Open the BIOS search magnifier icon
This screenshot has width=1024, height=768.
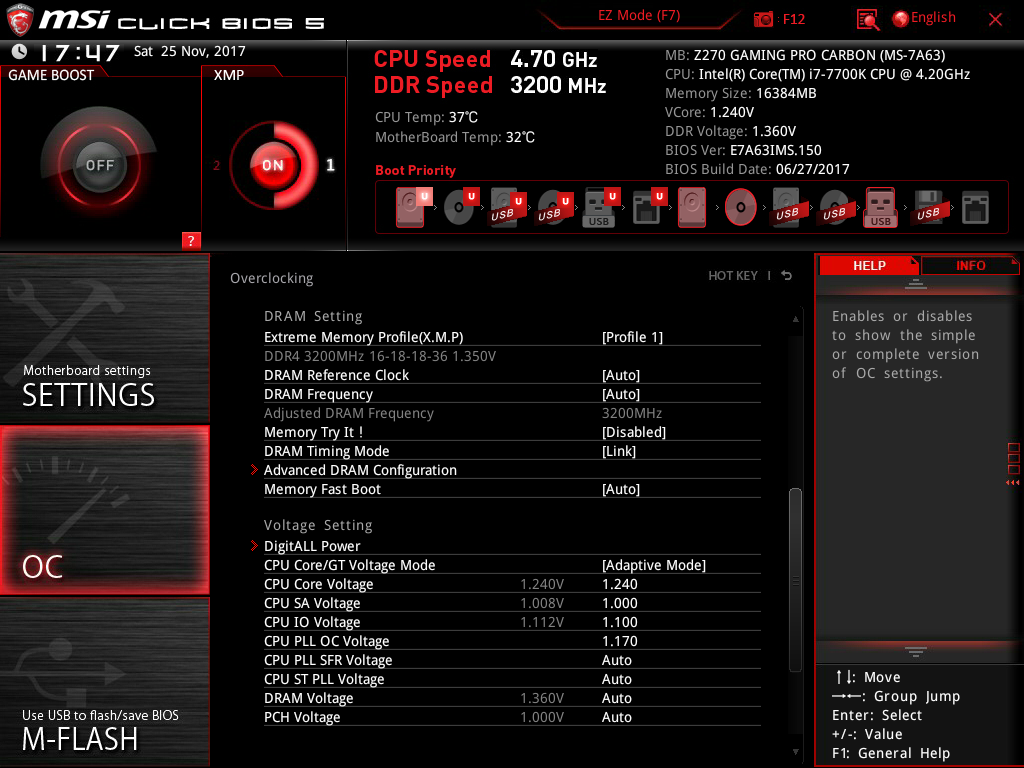coord(867,20)
